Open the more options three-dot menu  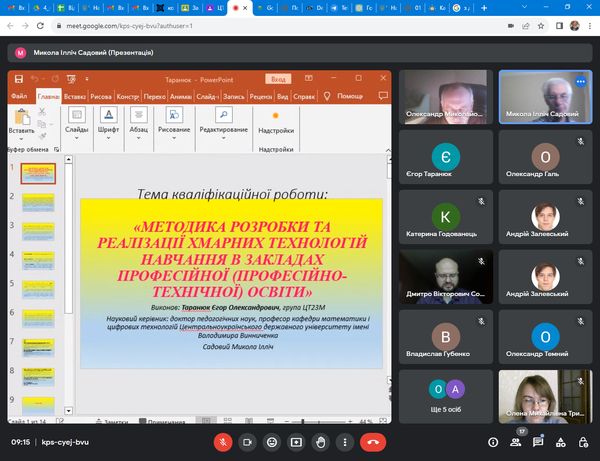click(346, 440)
